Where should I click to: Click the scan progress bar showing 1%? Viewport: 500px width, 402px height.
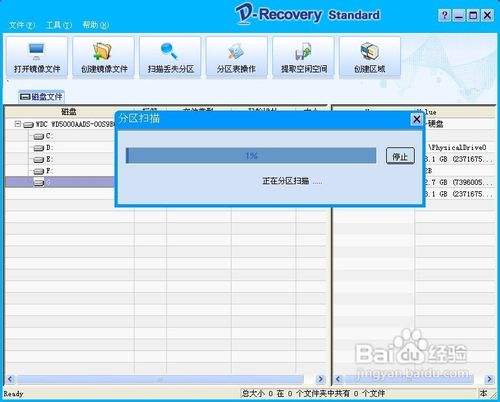(251, 156)
